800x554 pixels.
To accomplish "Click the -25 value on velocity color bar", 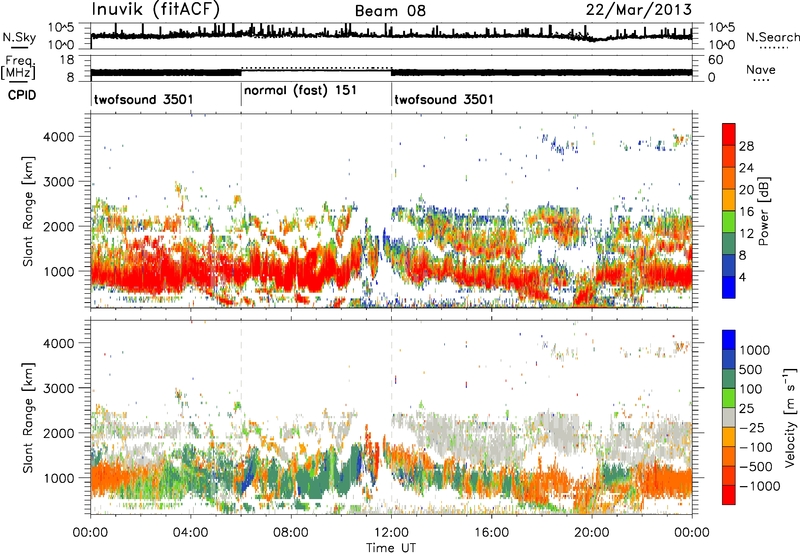I will 751,428.
